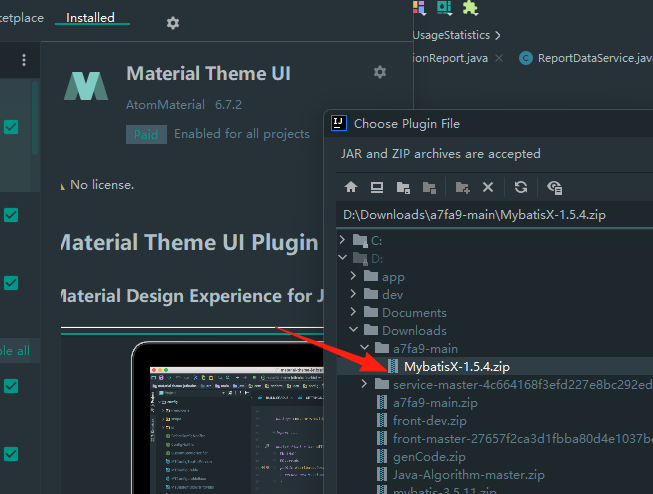
Task: Select genCode.zip file
Action: point(429,457)
